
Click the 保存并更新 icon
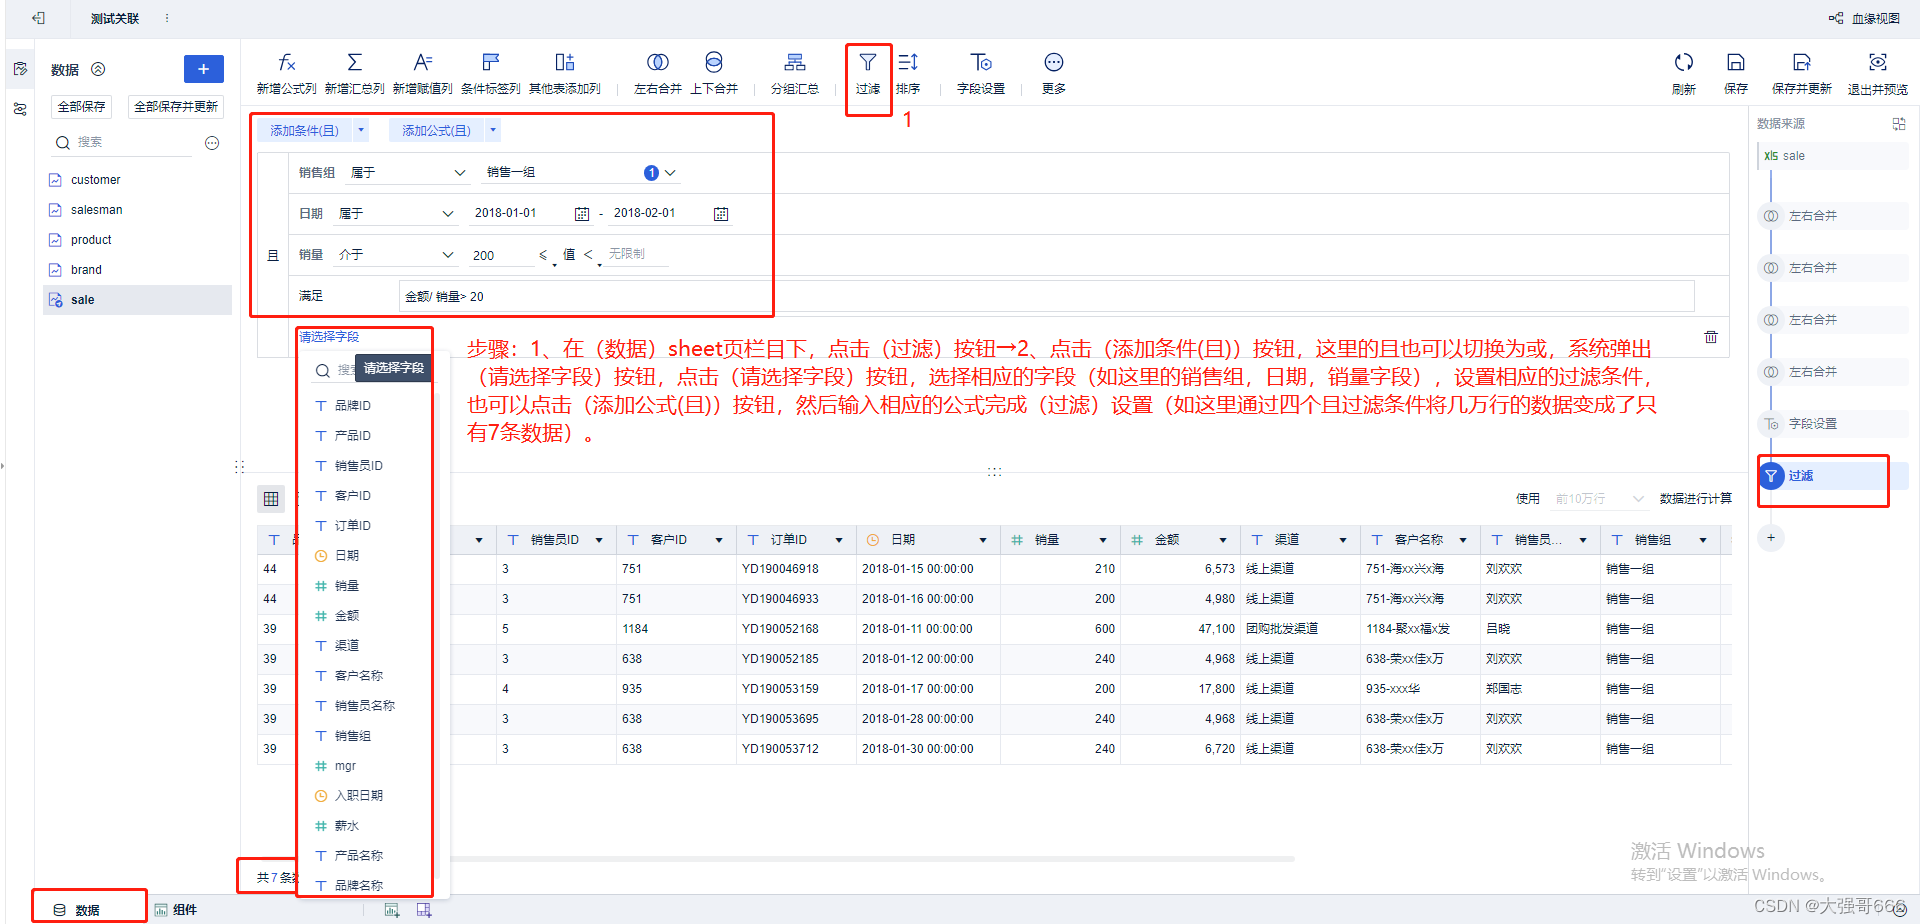point(1801,63)
